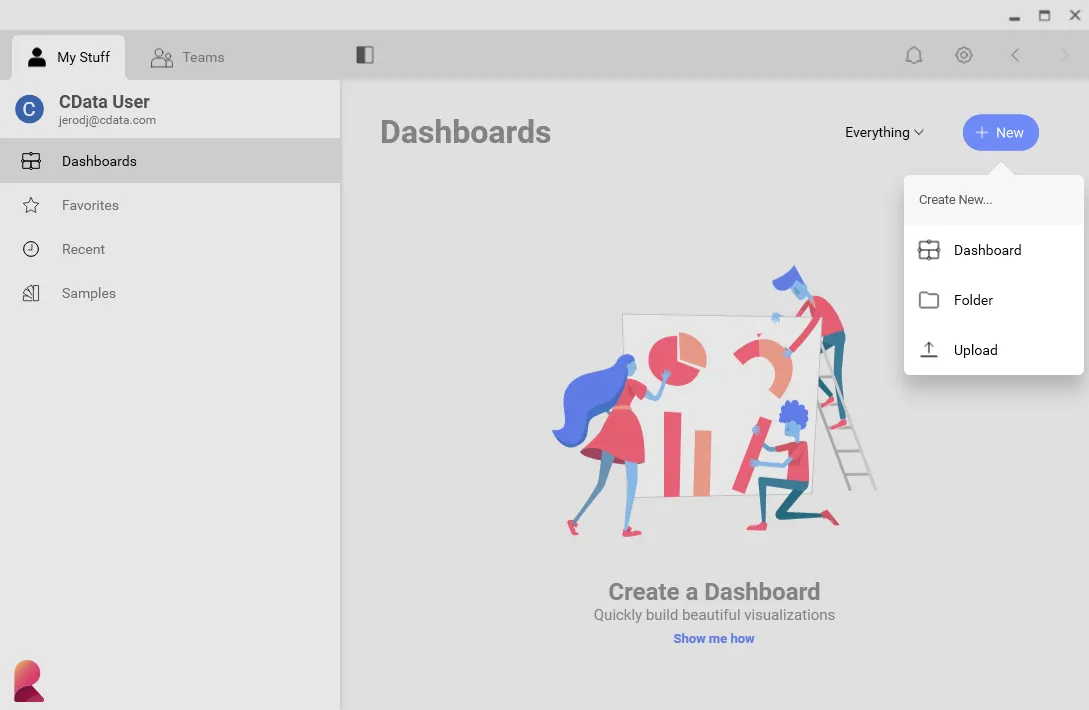Select Dashboard from the Create New menu
1089x710 pixels.
[x=988, y=250]
